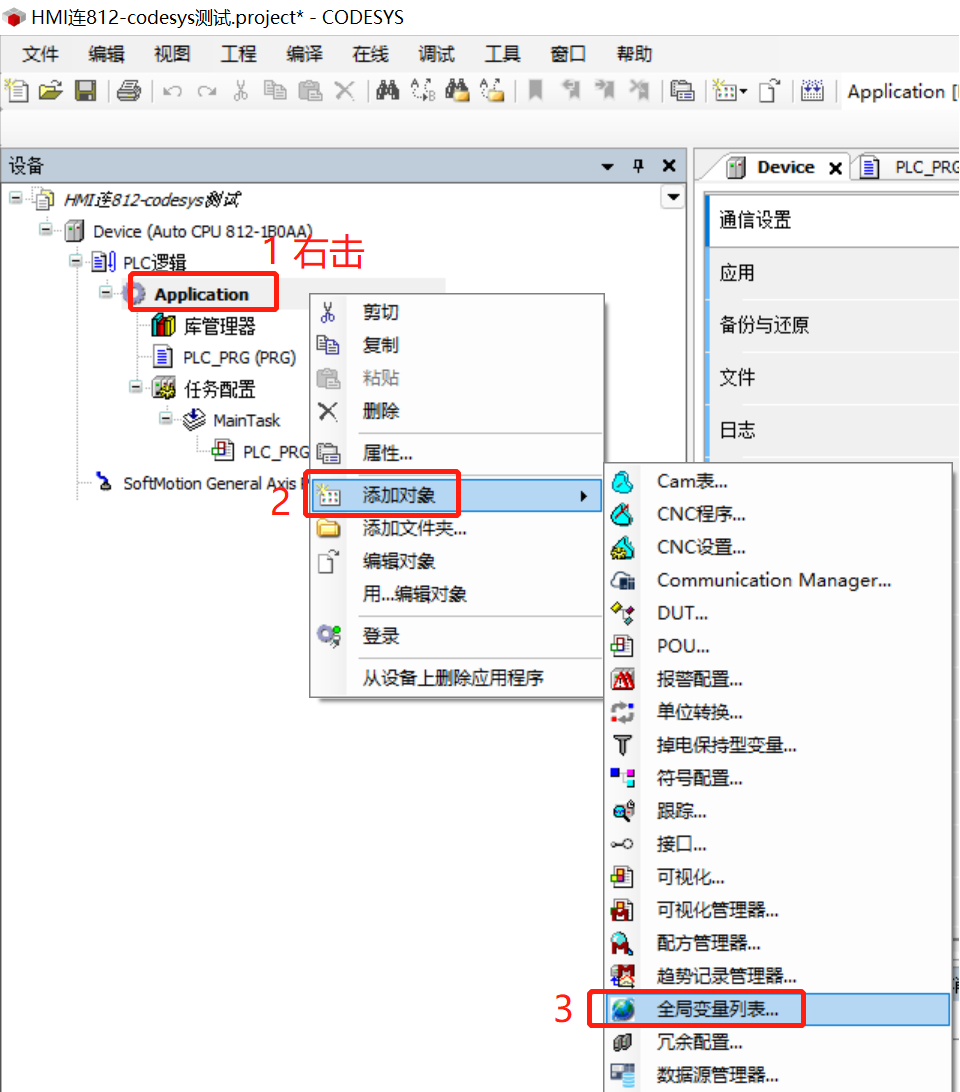Switch to the PLC_PRG editor tab
The image size is (960, 1092).
coord(909,167)
